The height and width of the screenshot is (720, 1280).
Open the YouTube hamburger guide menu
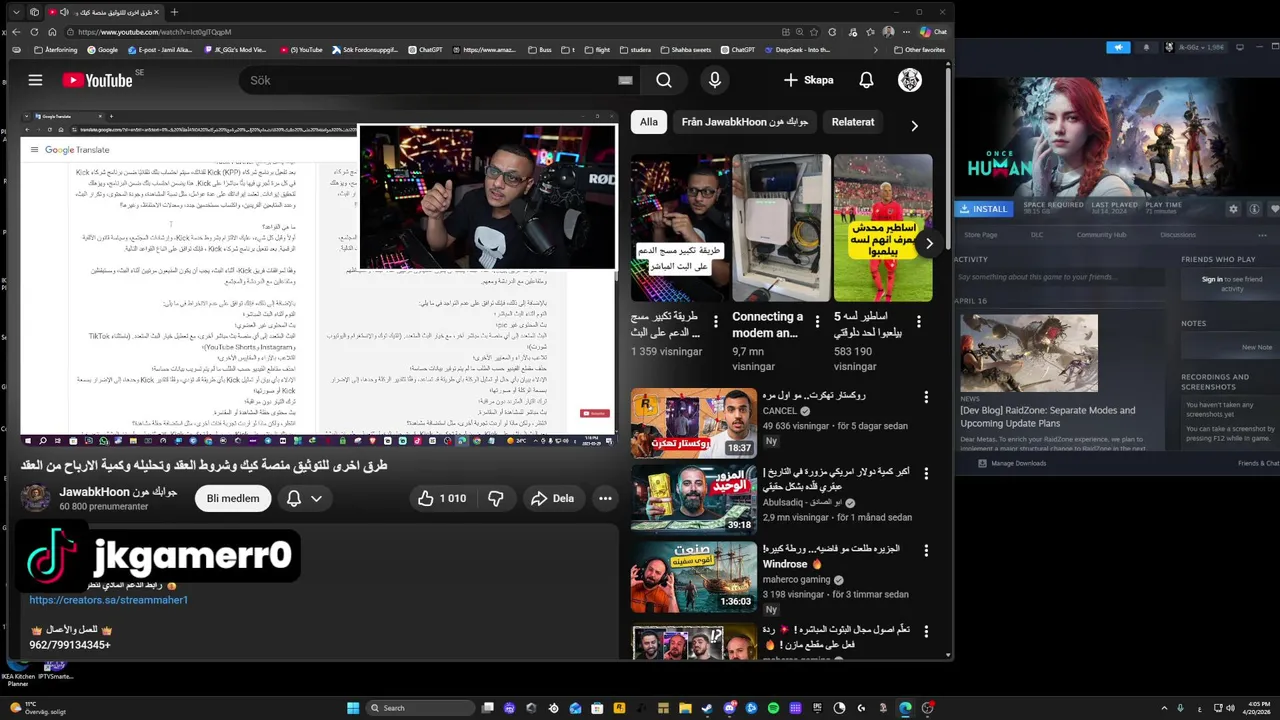35,80
